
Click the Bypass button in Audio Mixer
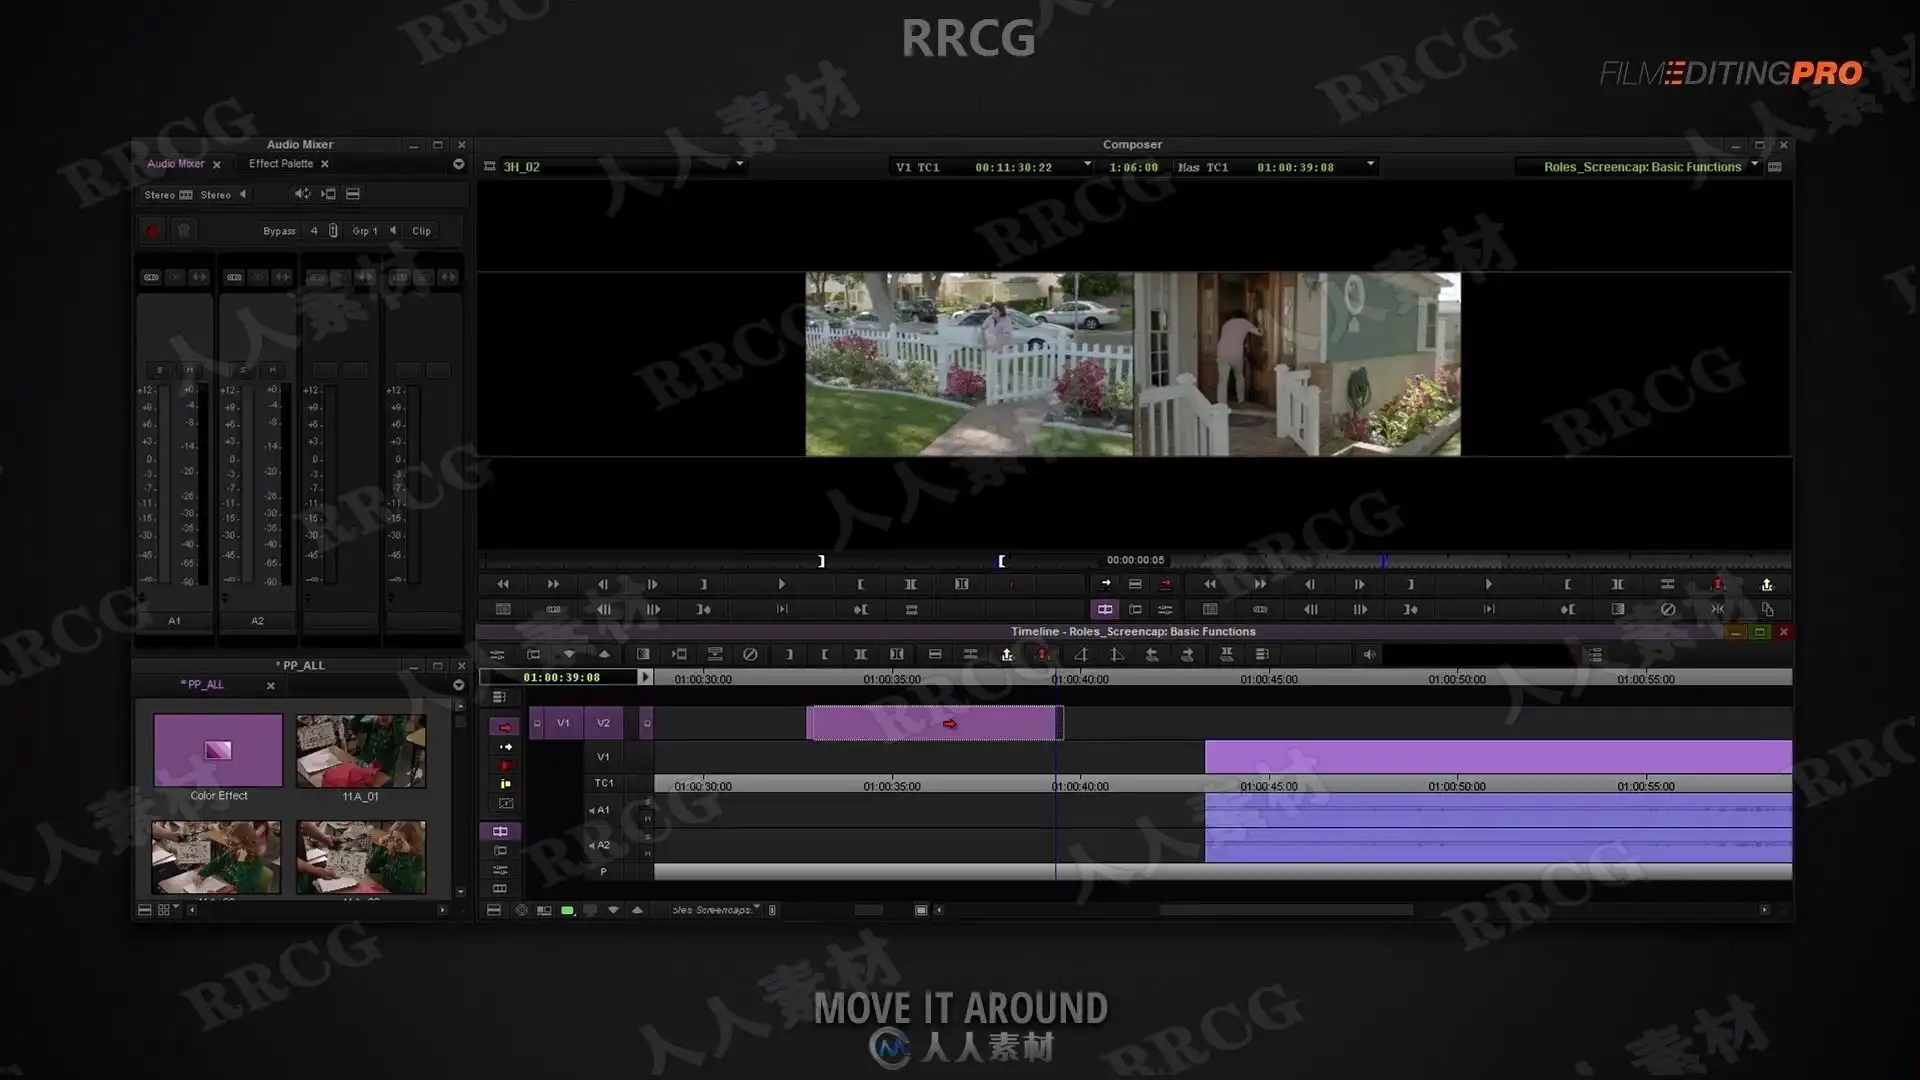pos(279,231)
